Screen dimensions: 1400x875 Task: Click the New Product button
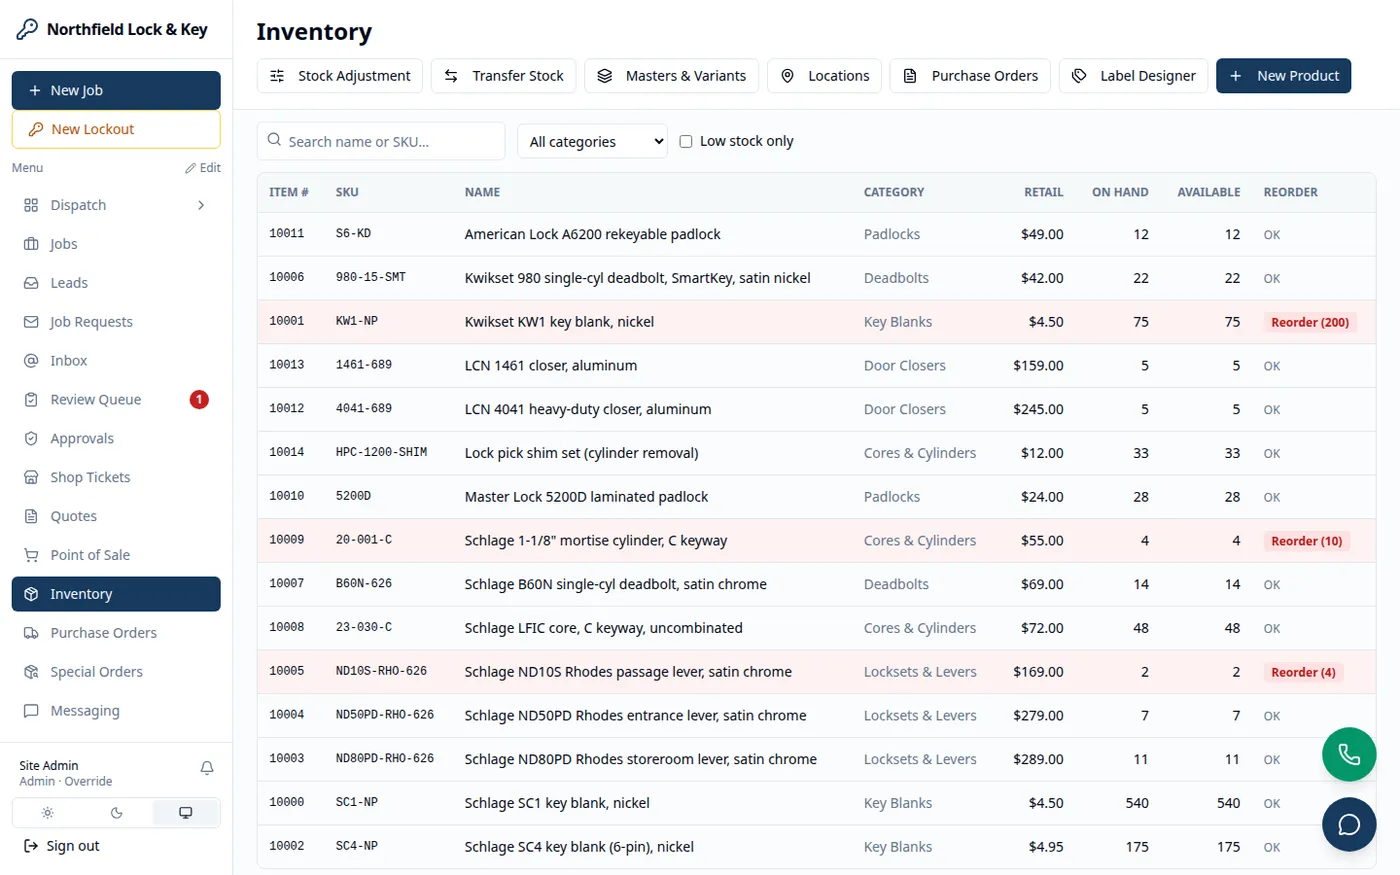point(1283,76)
